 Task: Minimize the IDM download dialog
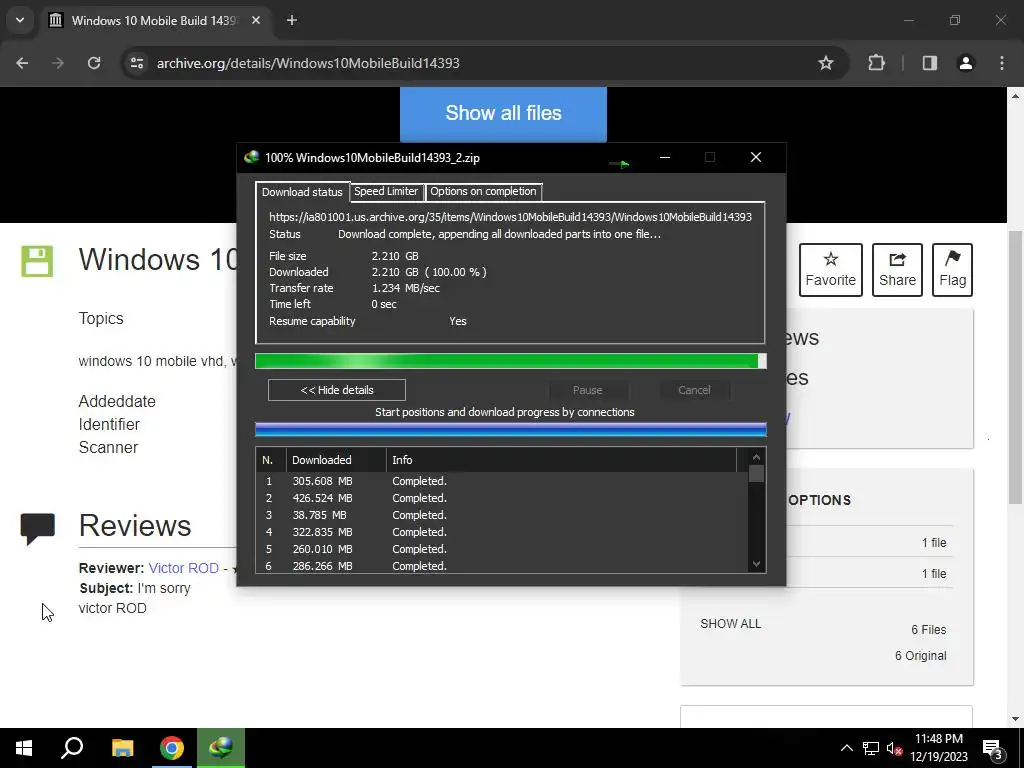(x=665, y=157)
